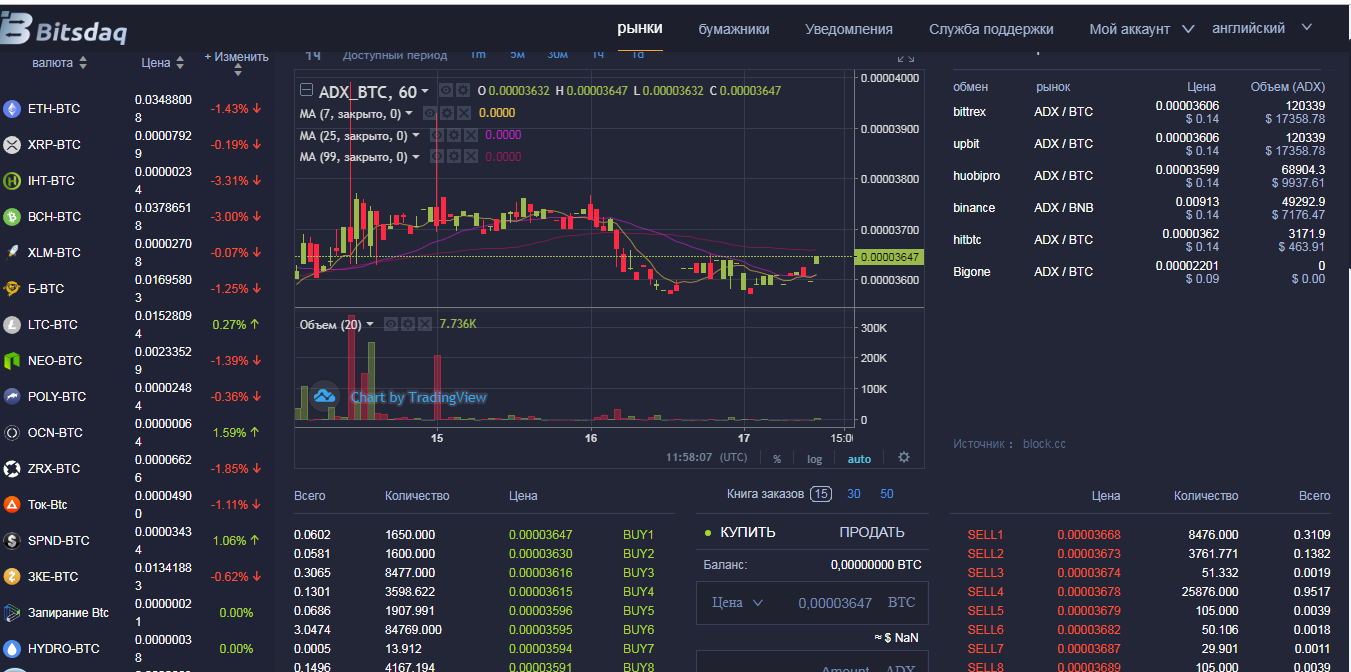This screenshot has height=672, width=1351.
Task: Toggle ADX_BTC series visibility eye
Action: coord(446,91)
